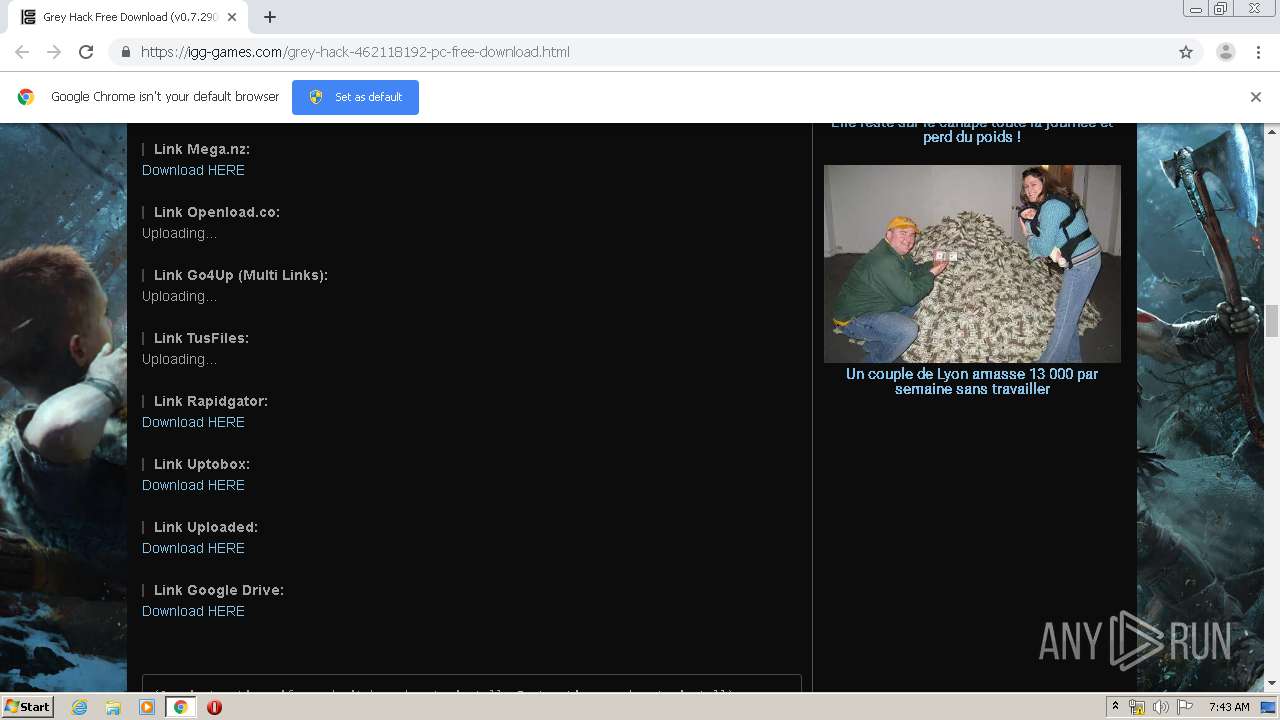Click the scrollbar down arrow
Image resolution: width=1280 pixels, height=720 pixels.
pyautogui.click(x=1272, y=683)
